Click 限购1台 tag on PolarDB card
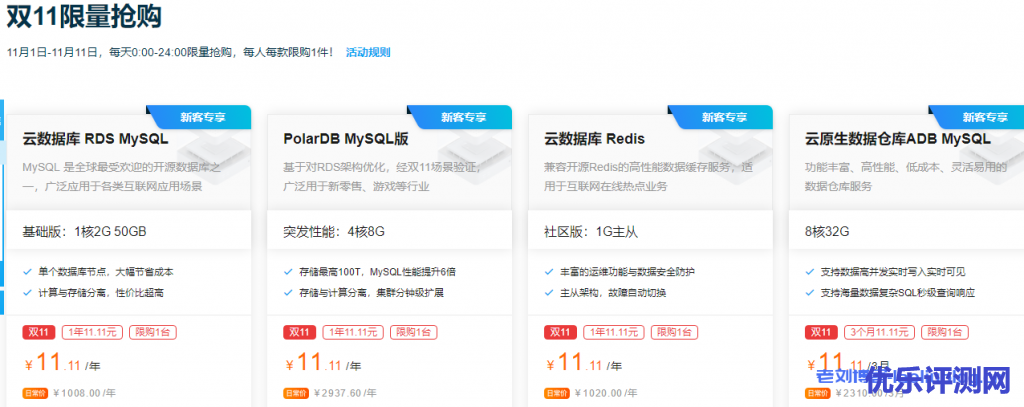 tap(413, 332)
